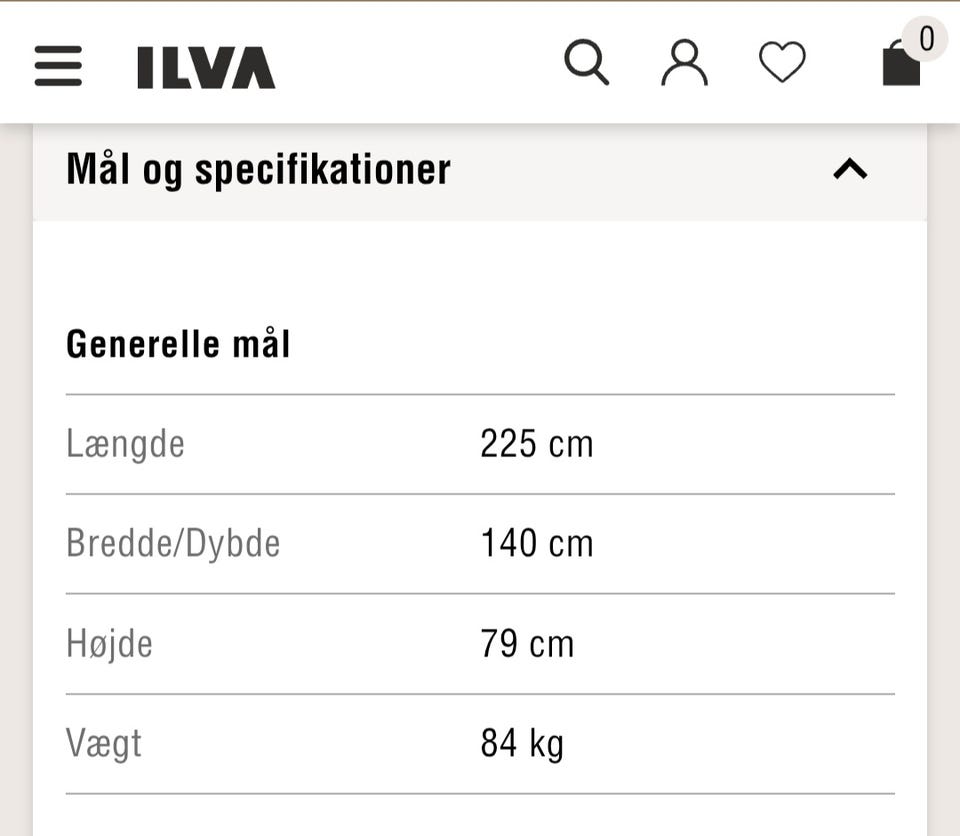Viewport: 960px width, 836px height.
Task: Click the Vægt table row
Action: click(x=480, y=744)
